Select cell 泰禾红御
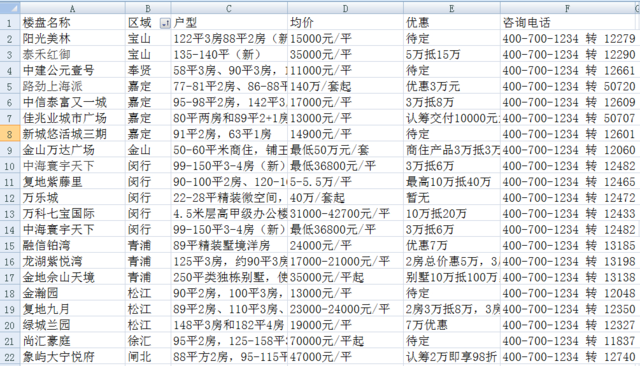 click(x=73, y=54)
